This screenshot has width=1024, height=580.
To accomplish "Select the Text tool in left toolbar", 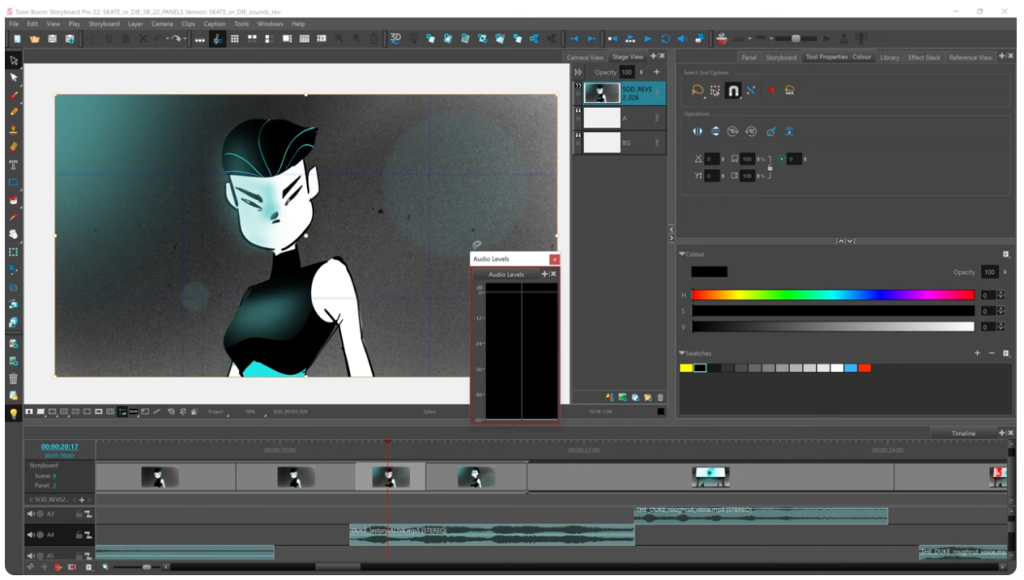I will coord(14,165).
